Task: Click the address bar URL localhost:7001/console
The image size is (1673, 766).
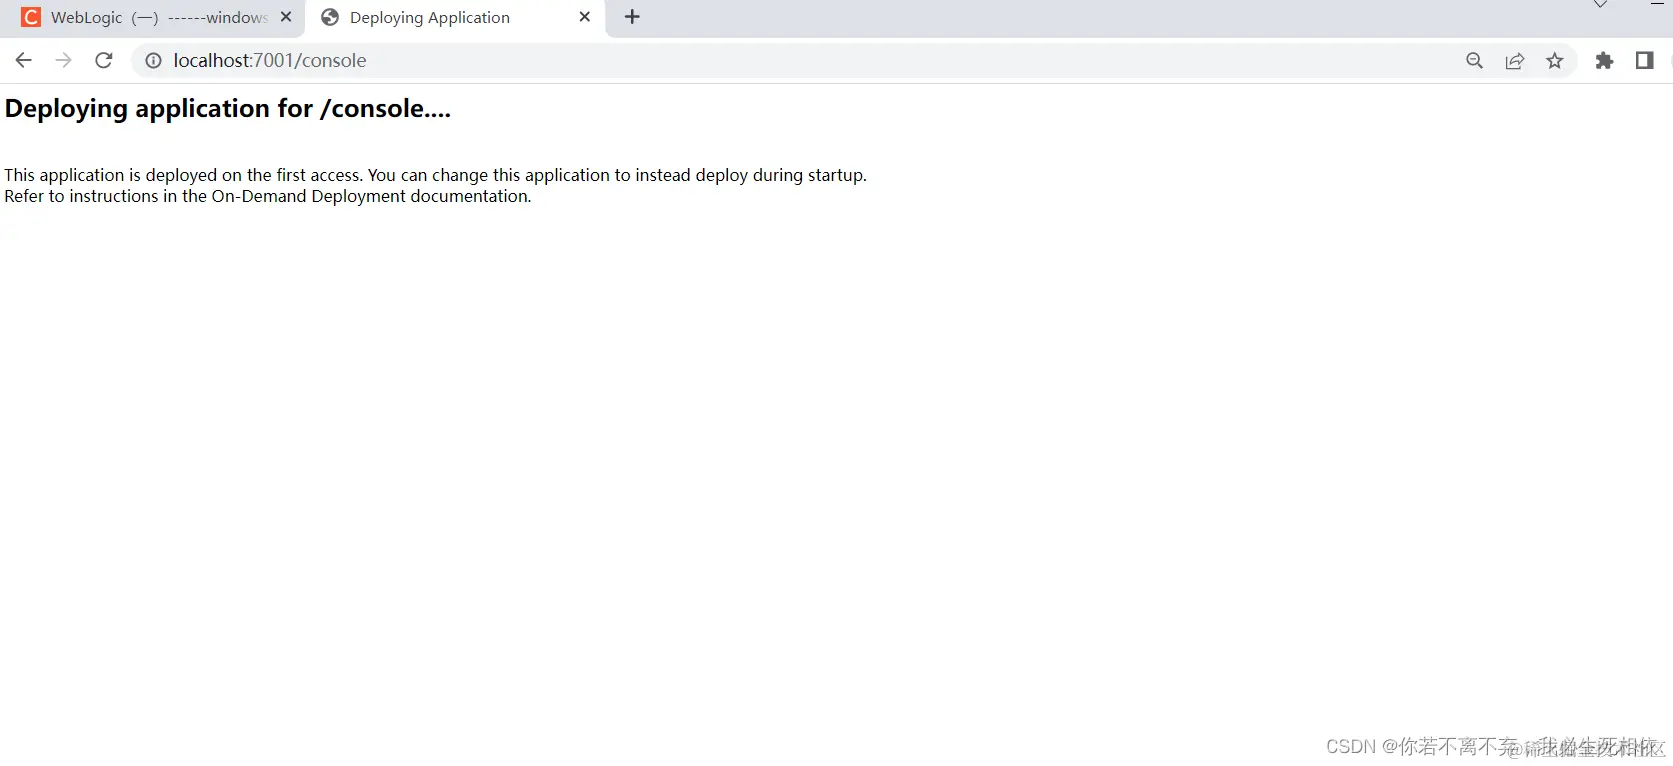Action: point(270,61)
